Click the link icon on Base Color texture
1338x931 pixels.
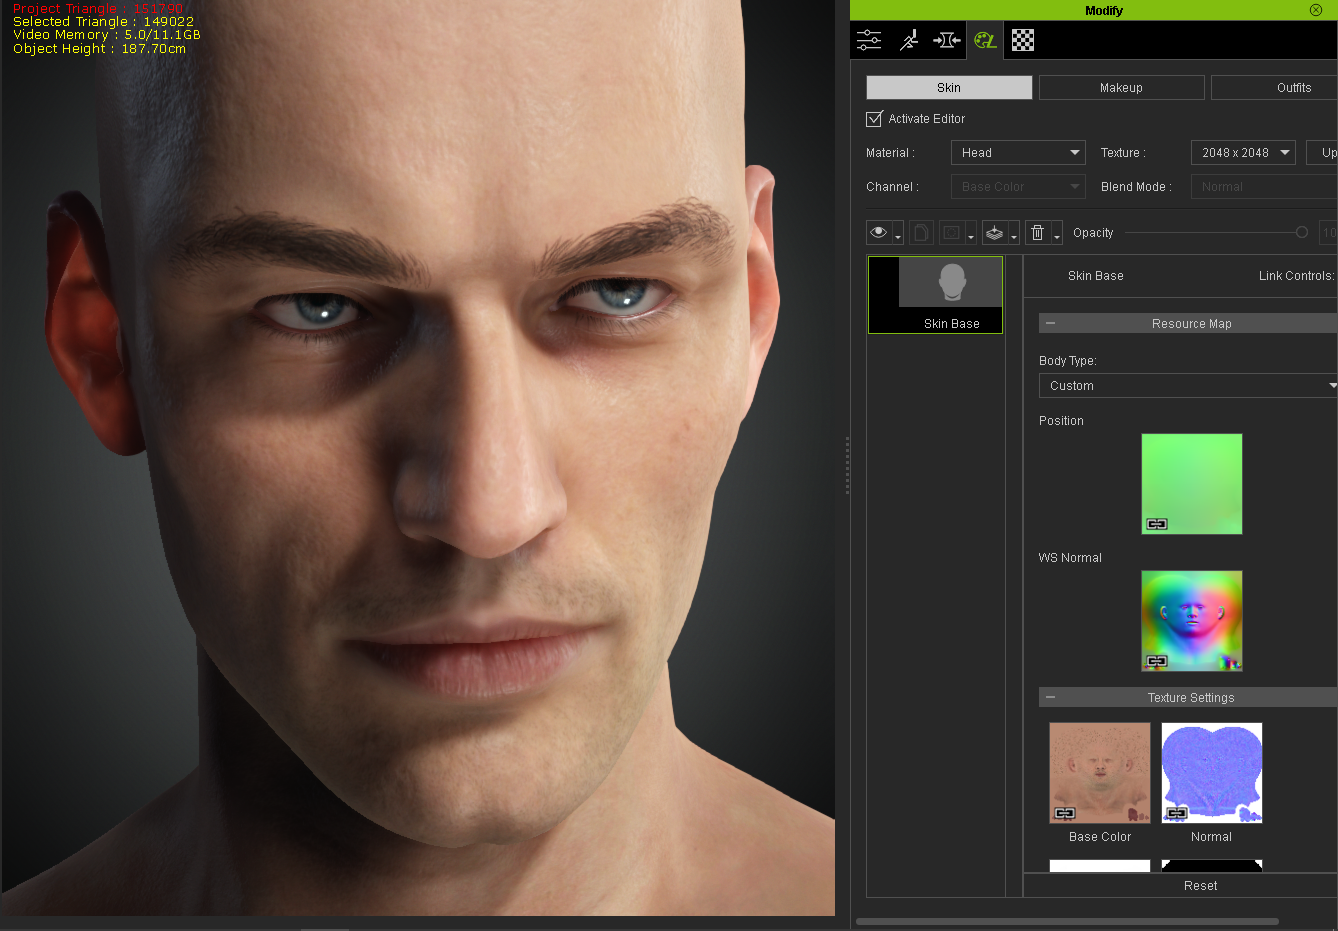pyautogui.click(x=1065, y=813)
